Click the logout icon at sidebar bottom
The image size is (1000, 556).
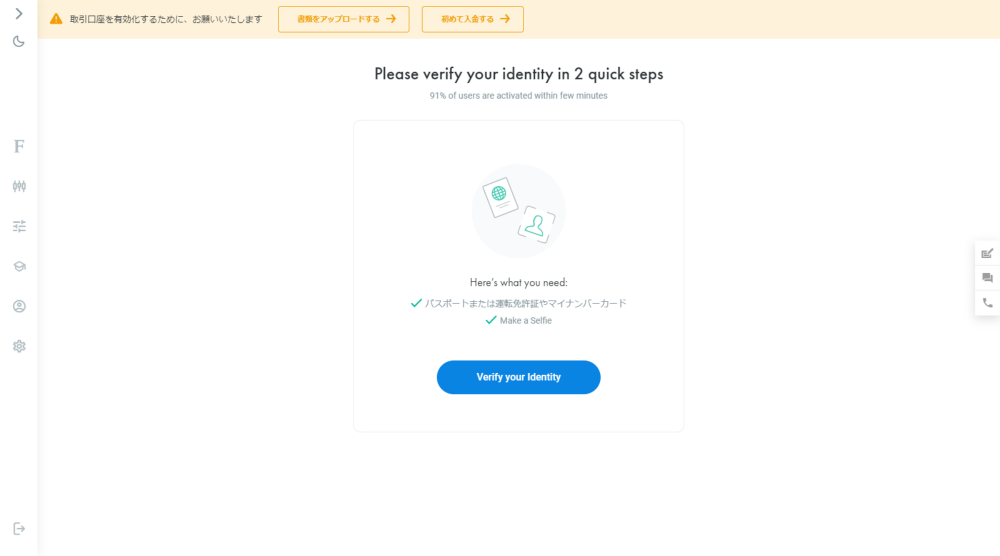pos(19,529)
